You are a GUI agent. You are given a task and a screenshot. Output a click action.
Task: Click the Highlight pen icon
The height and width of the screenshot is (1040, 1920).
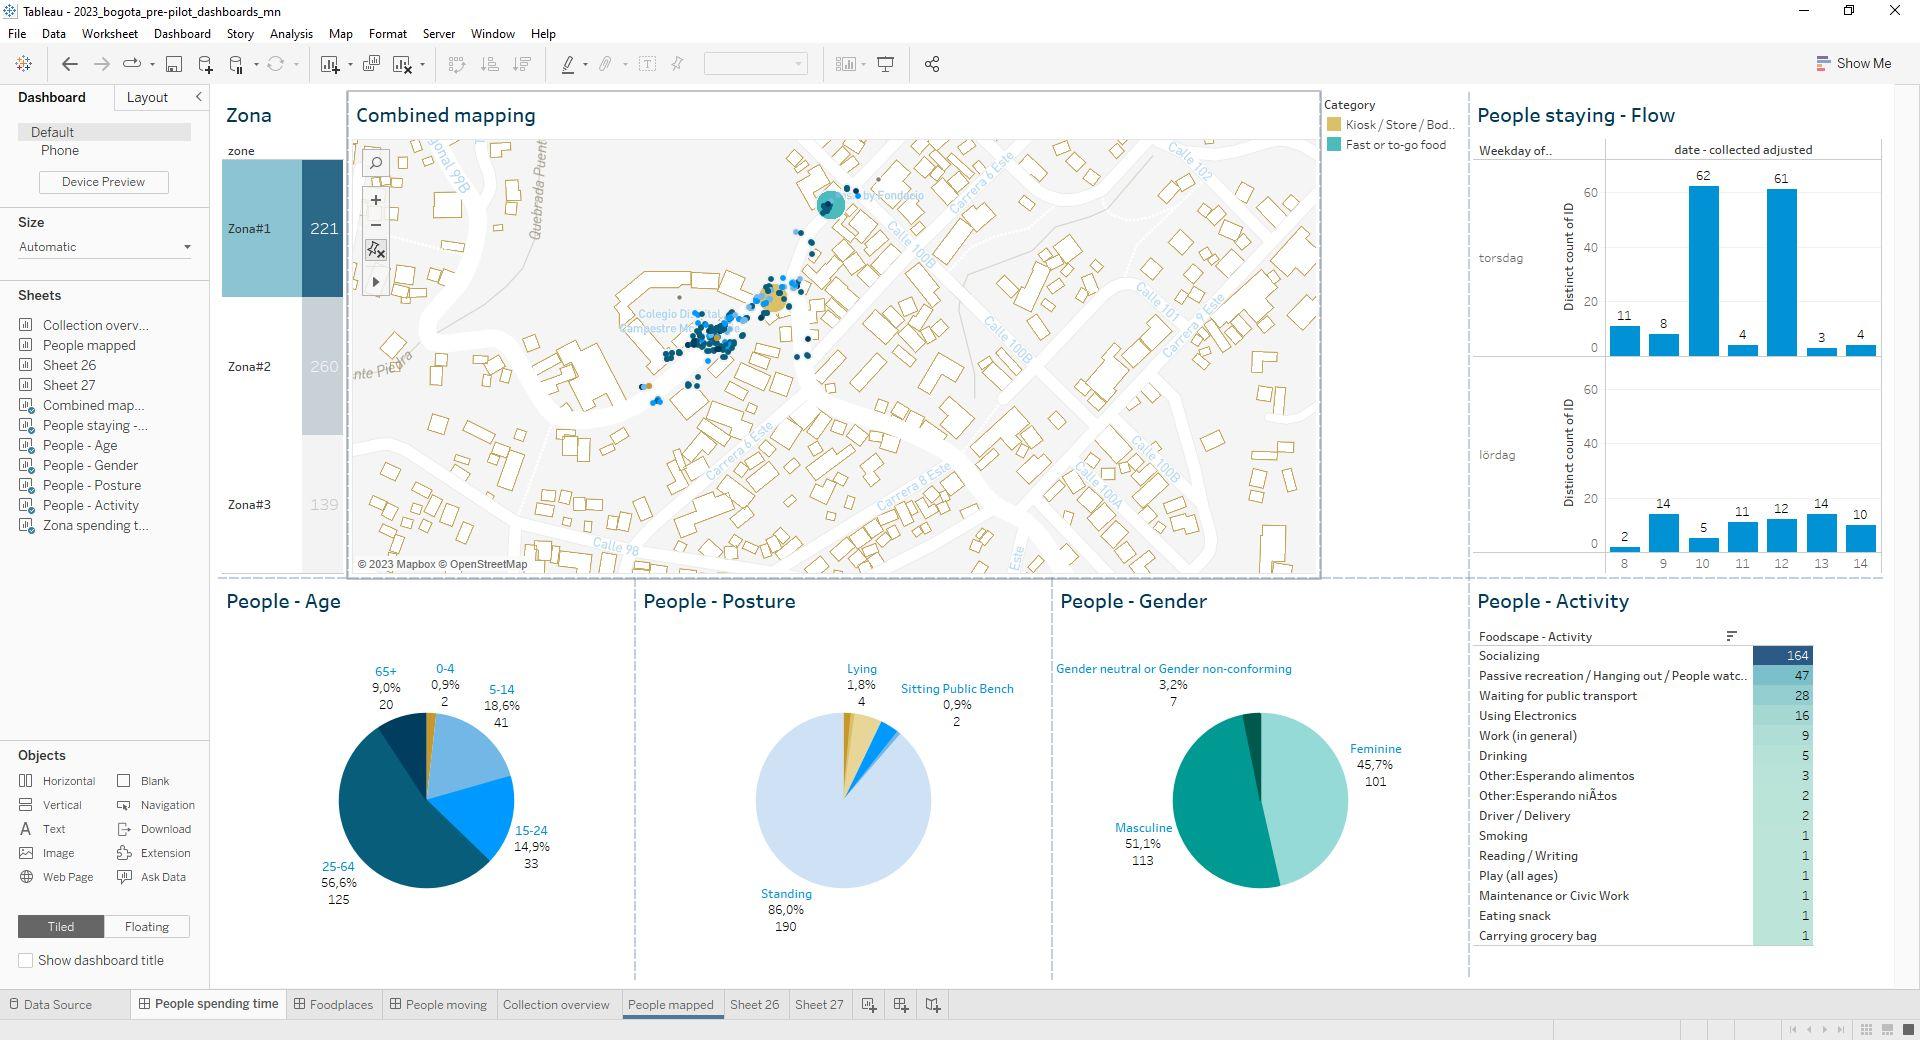coord(568,64)
